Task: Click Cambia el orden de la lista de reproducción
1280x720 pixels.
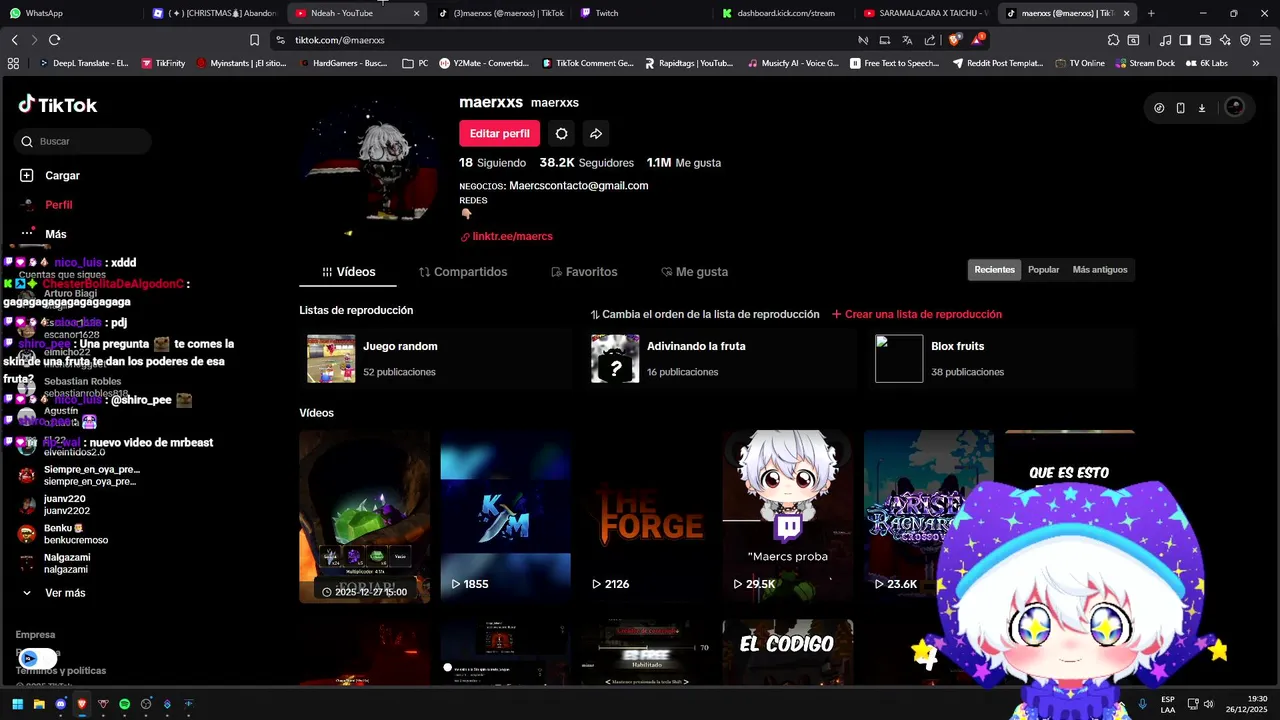Action: click(x=705, y=314)
